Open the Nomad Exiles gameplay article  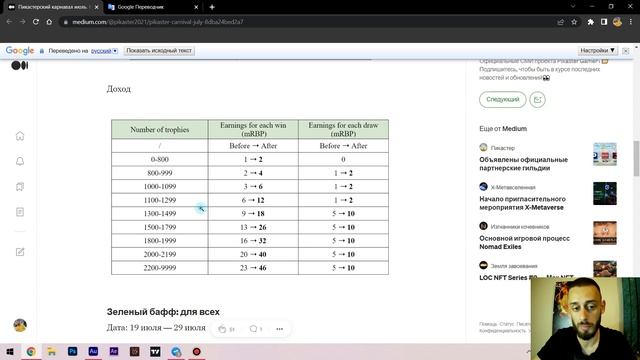524,242
